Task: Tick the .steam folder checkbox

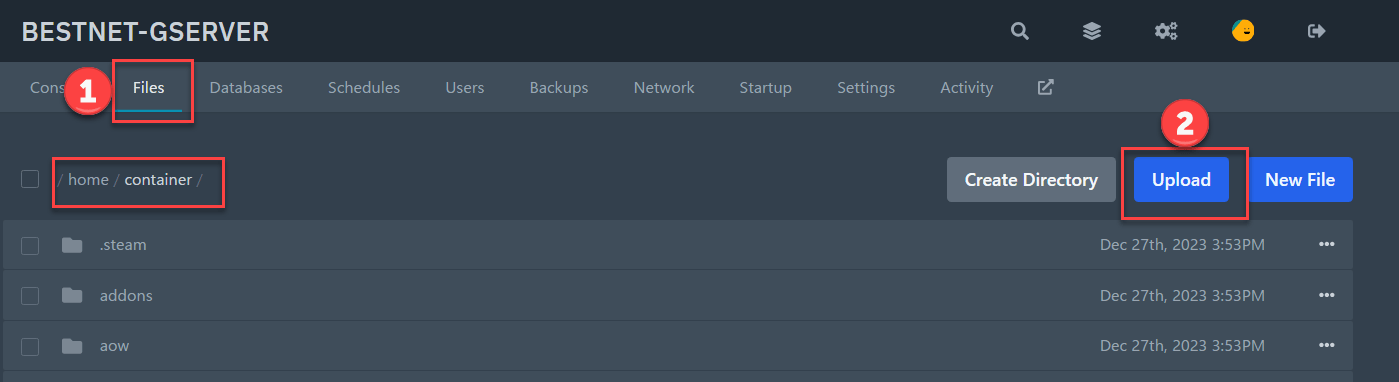Action: pyautogui.click(x=30, y=245)
